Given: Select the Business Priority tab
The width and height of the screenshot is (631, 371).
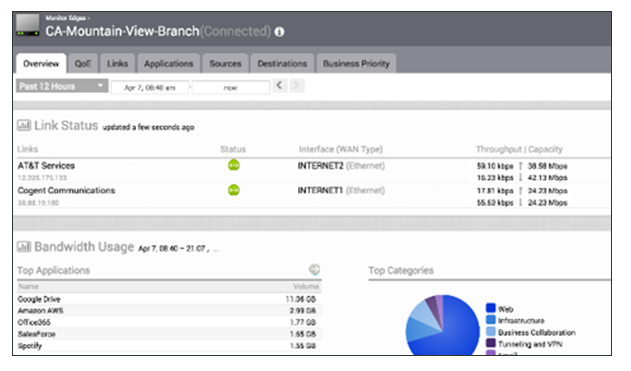Looking at the screenshot, I should 356,64.
